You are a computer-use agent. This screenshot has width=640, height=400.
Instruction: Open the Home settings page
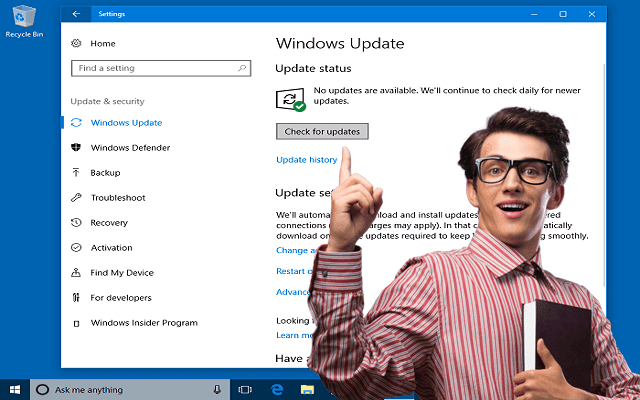click(103, 44)
